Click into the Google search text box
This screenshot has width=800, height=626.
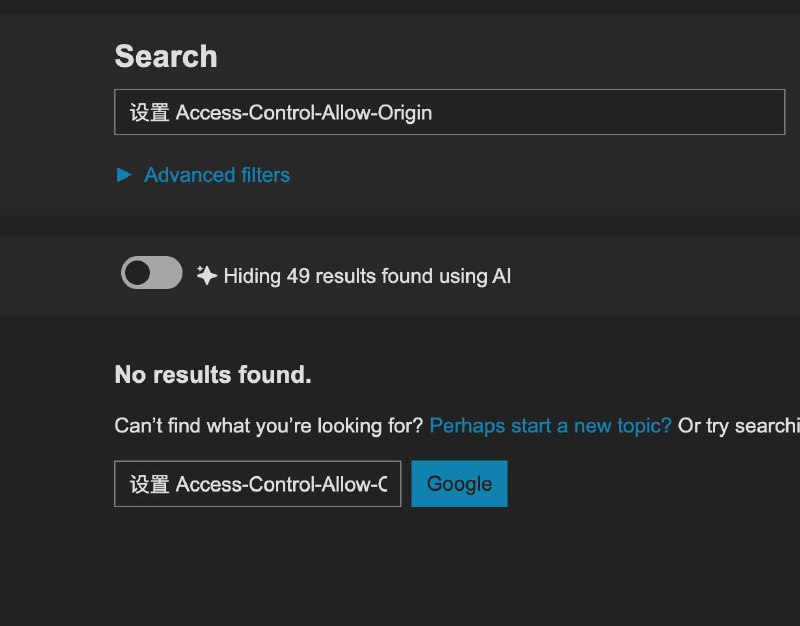257,484
